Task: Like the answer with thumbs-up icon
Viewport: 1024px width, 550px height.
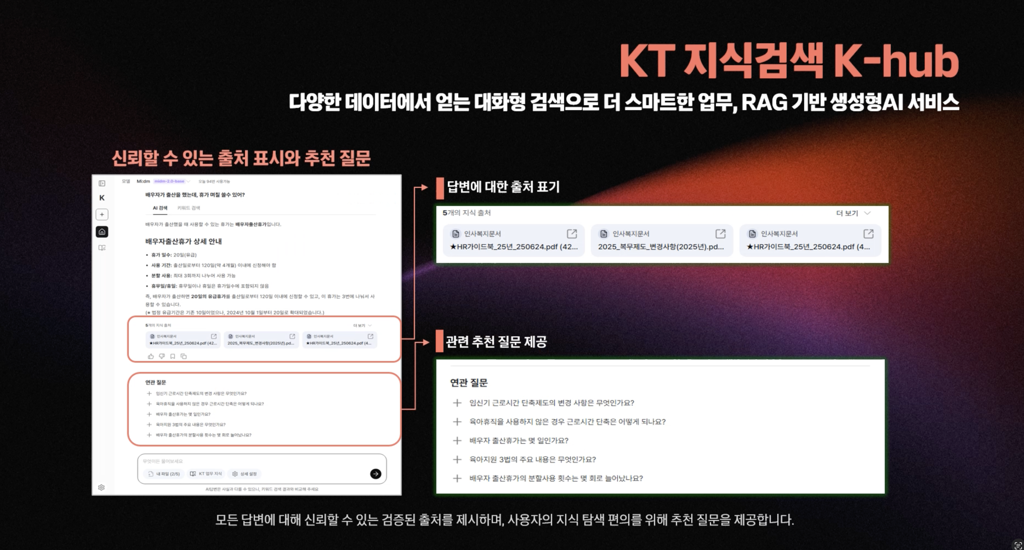Action: (151, 356)
